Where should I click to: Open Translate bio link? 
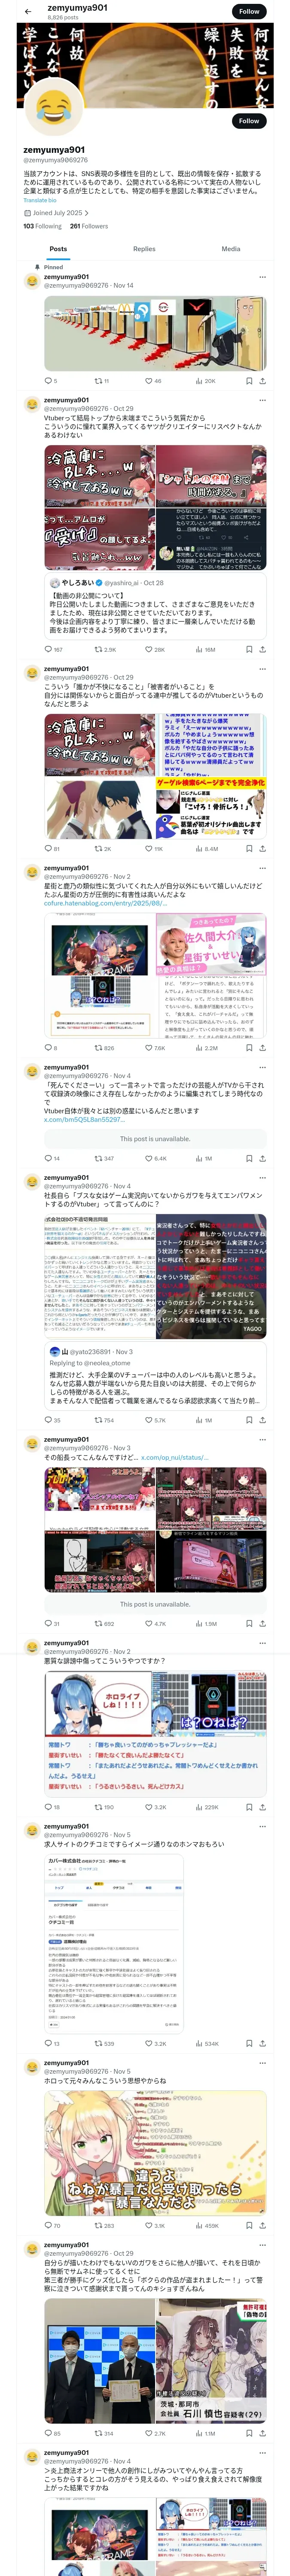click(40, 200)
